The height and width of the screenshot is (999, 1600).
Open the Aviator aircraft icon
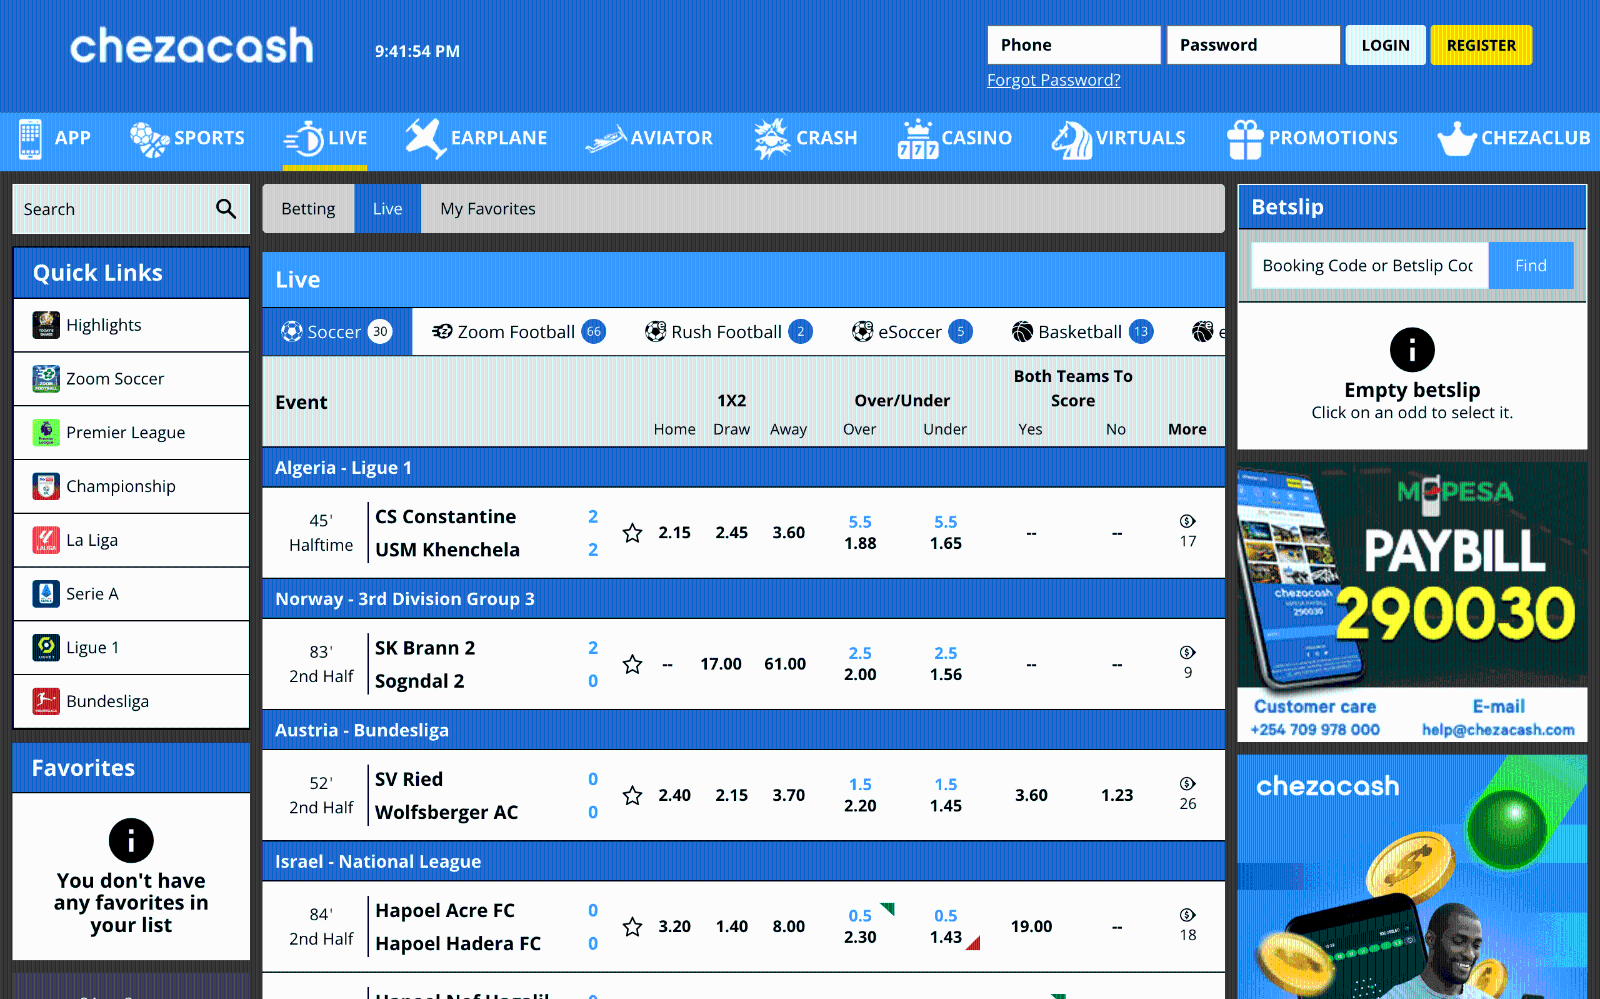coord(606,140)
